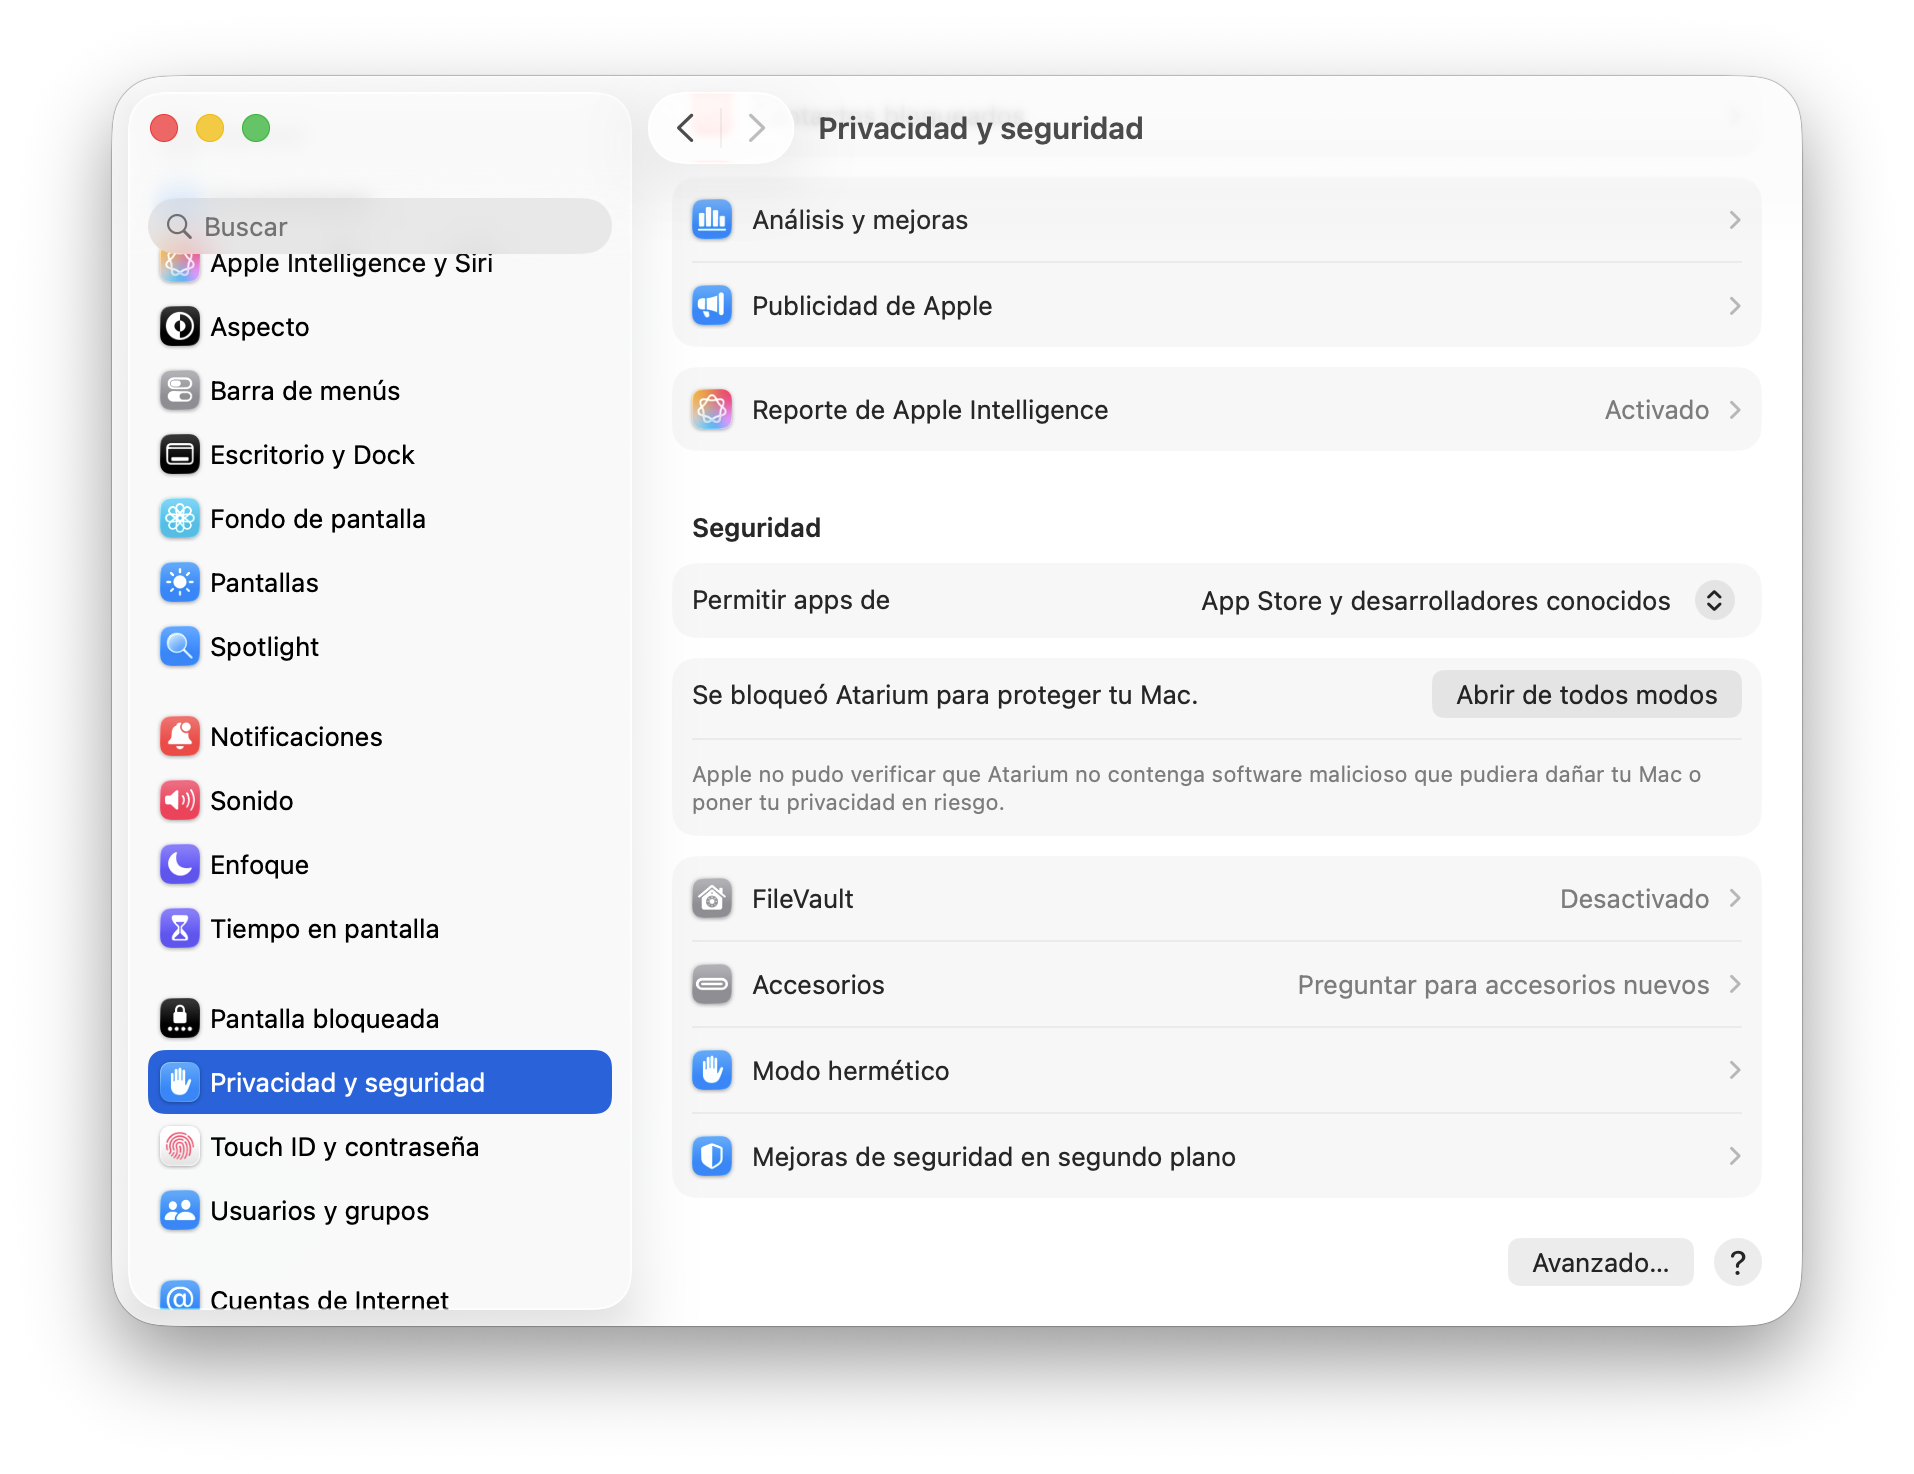Select Notificaciones in the sidebar

(x=380, y=737)
